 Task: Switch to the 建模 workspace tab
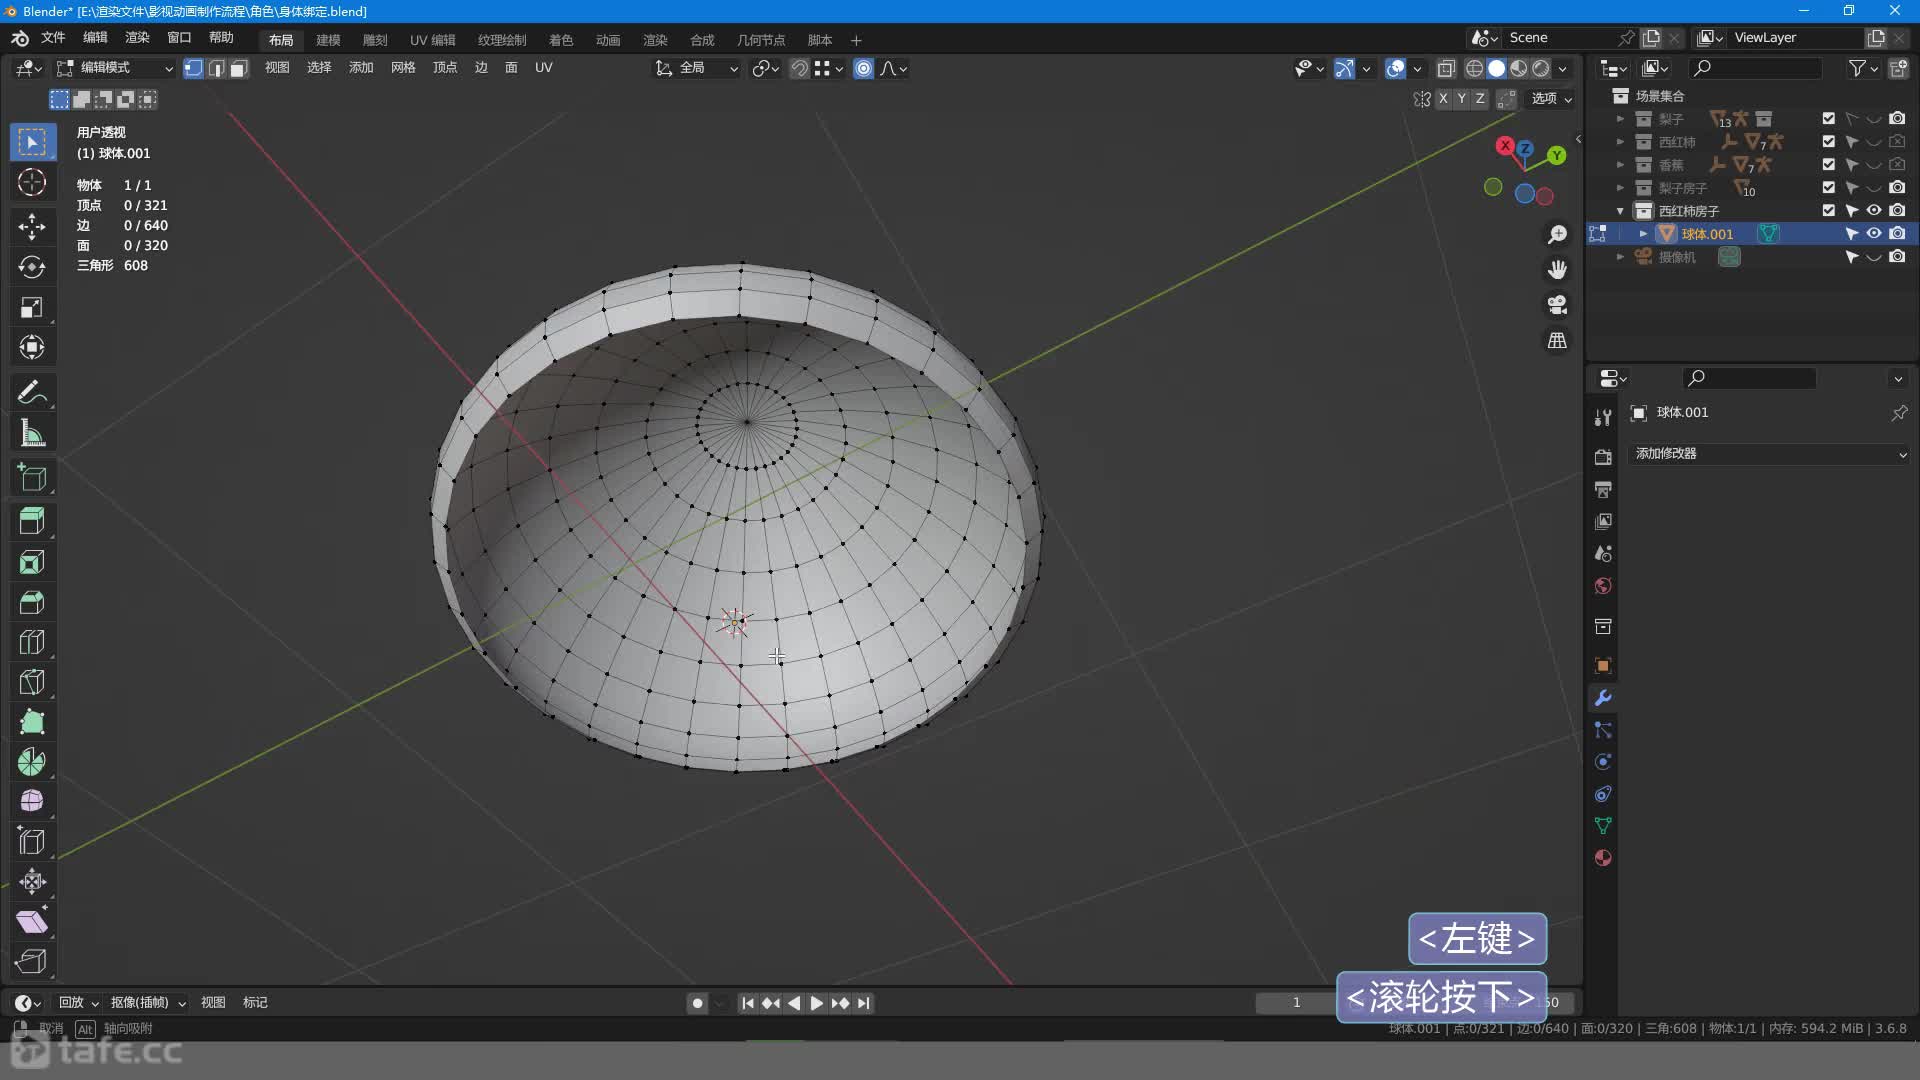328,40
